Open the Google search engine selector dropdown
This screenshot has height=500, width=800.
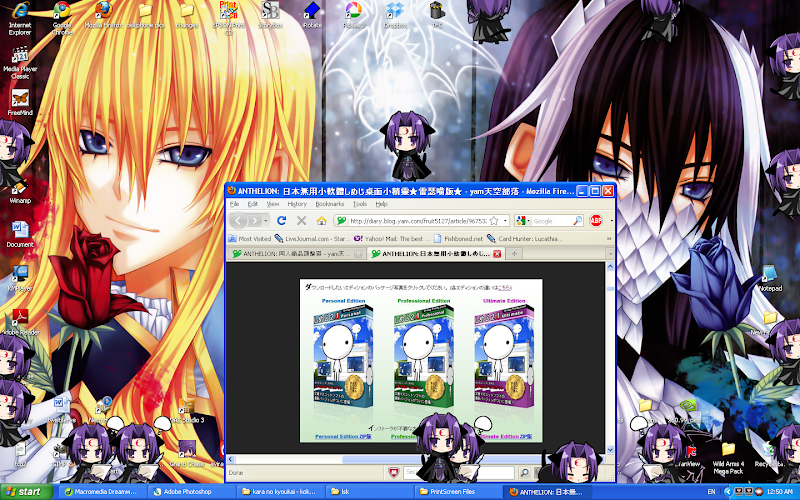521,221
